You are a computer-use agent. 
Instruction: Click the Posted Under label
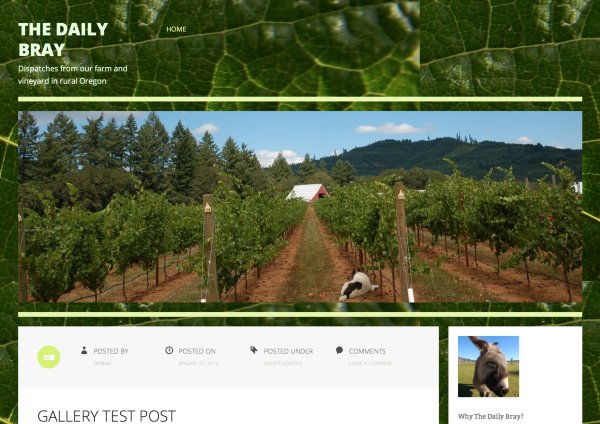click(x=288, y=351)
